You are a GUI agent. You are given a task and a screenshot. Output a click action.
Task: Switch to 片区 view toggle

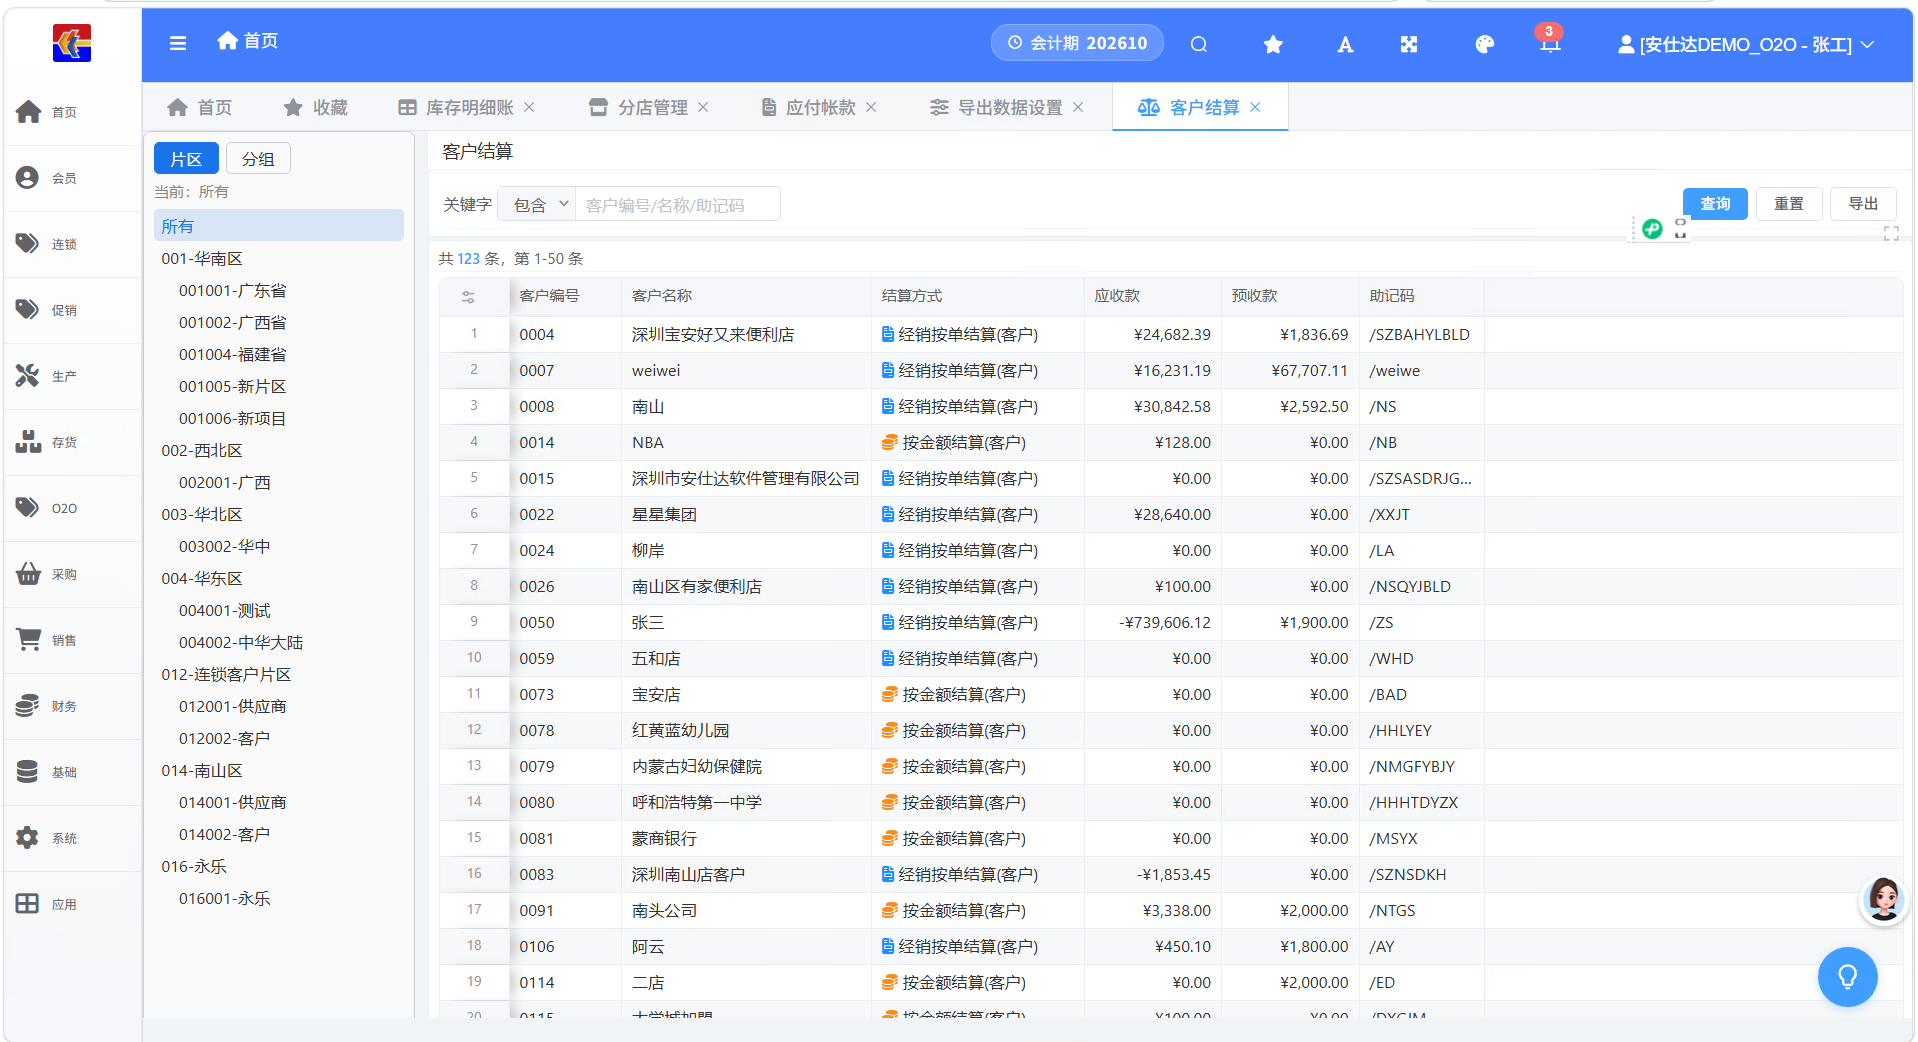pyautogui.click(x=186, y=159)
